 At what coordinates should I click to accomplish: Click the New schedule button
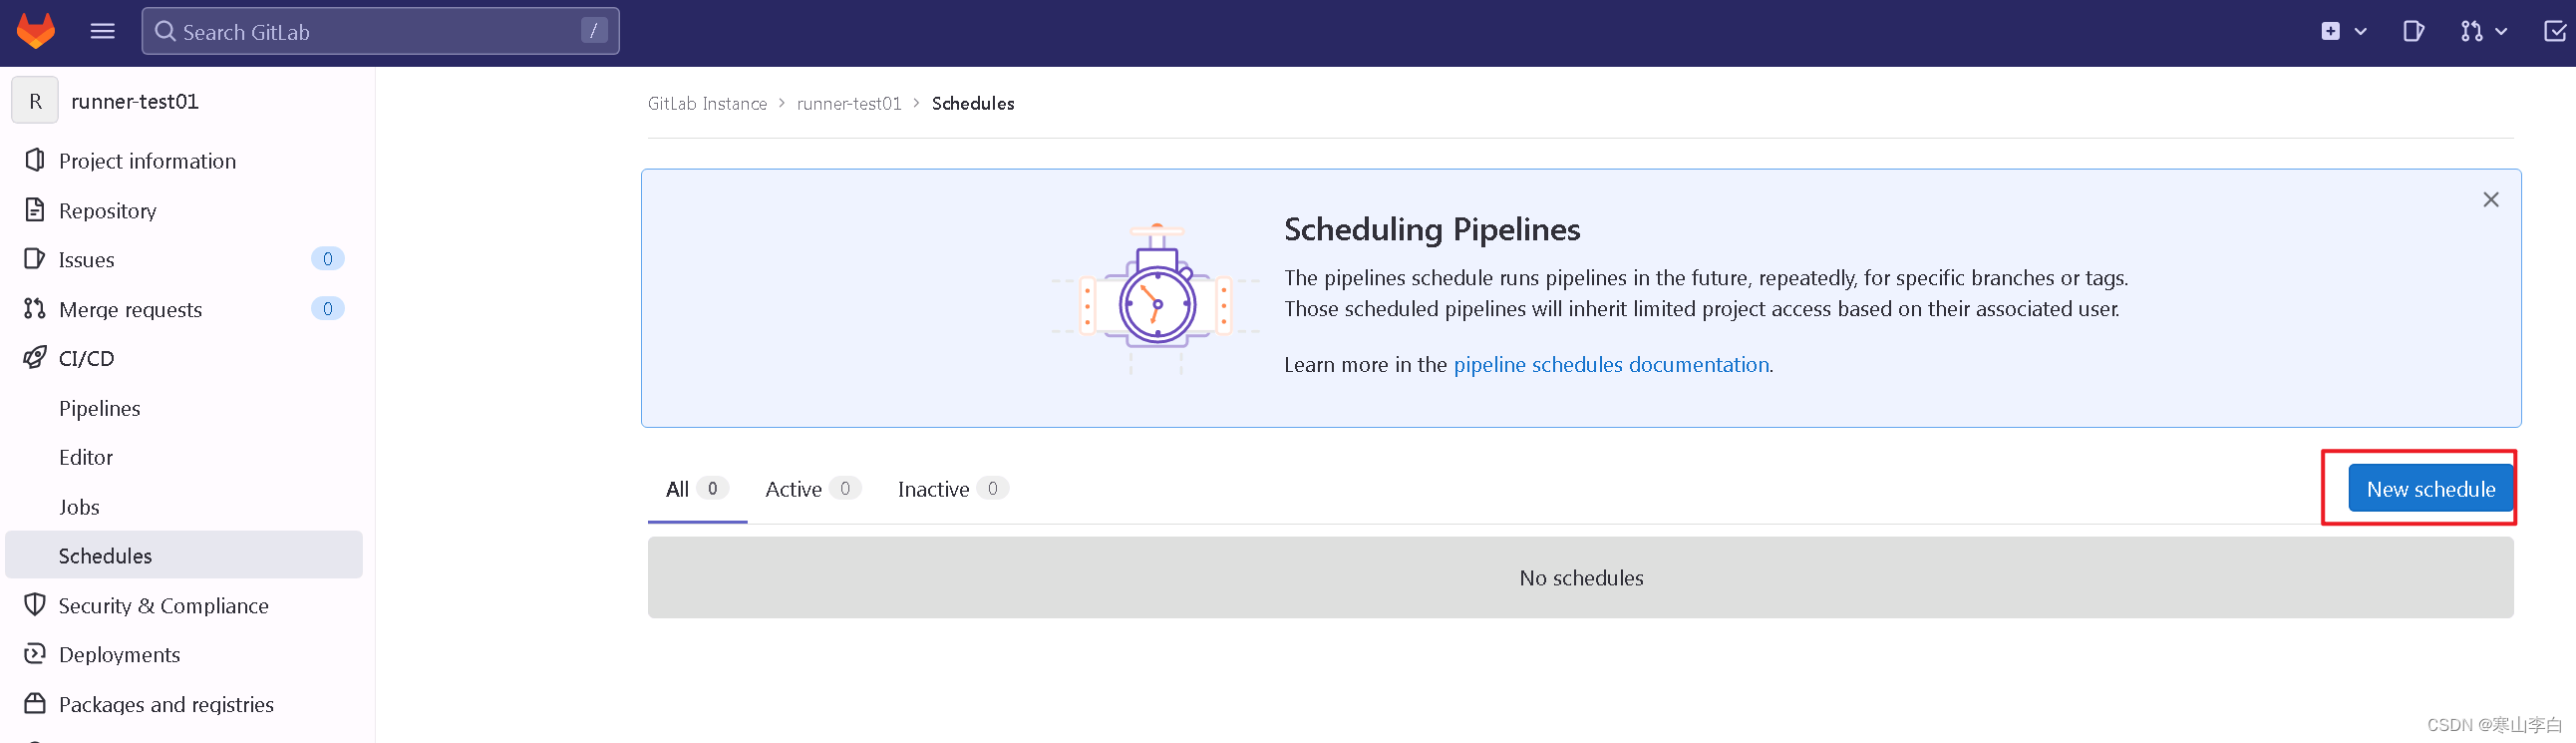[2430, 489]
